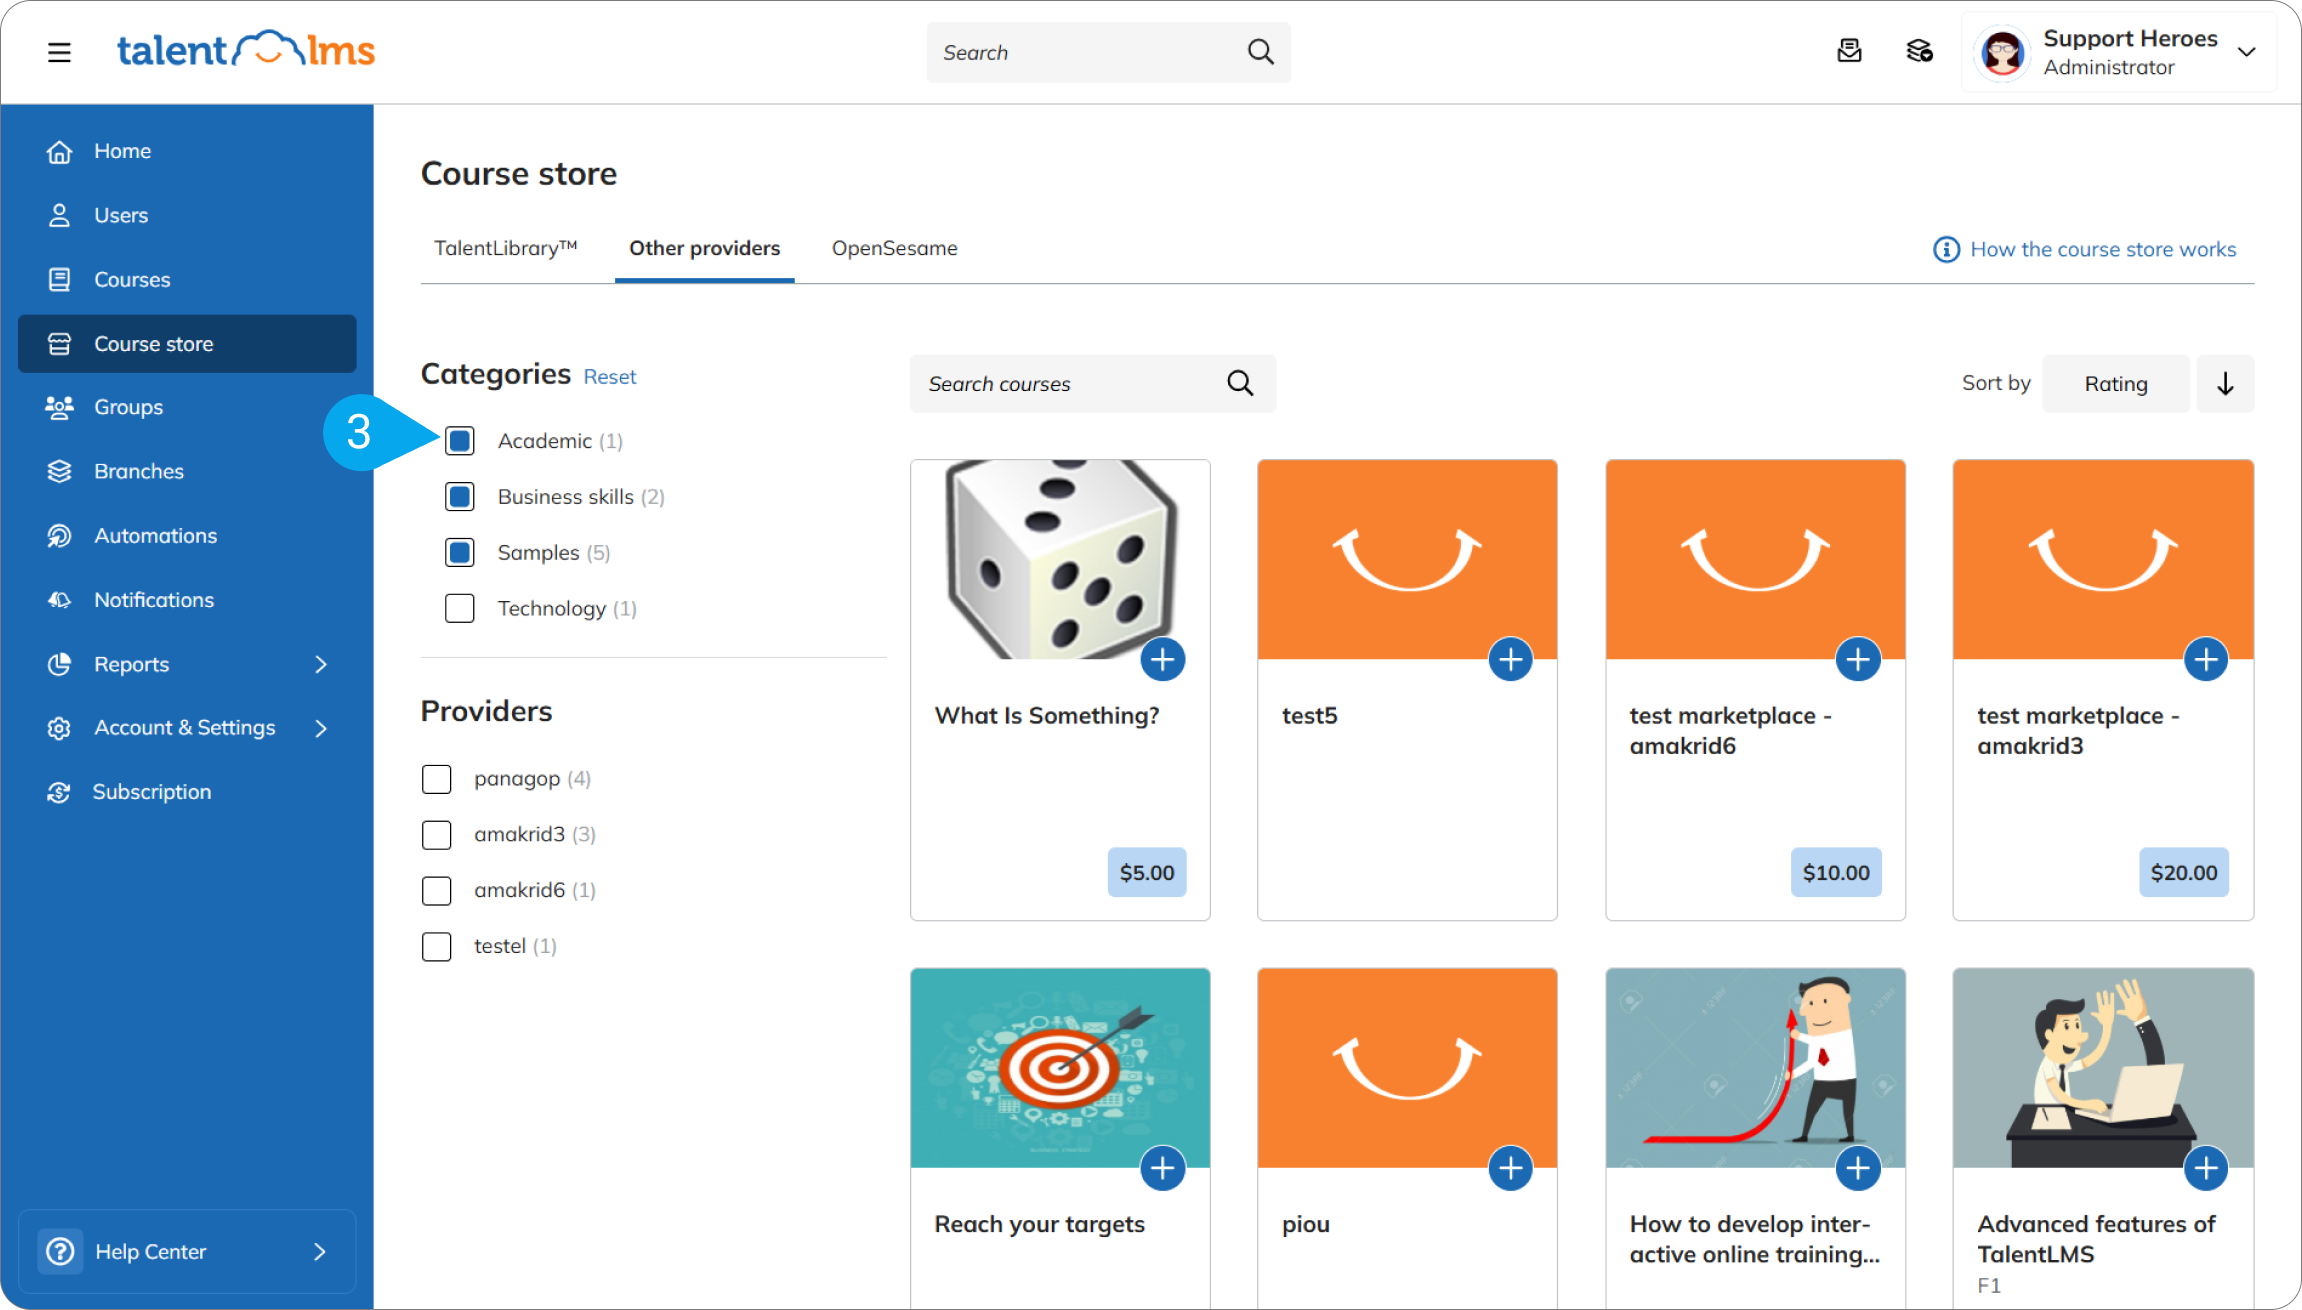Check the Technology category checkbox
The image size is (2302, 1310).
coord(460,608)
